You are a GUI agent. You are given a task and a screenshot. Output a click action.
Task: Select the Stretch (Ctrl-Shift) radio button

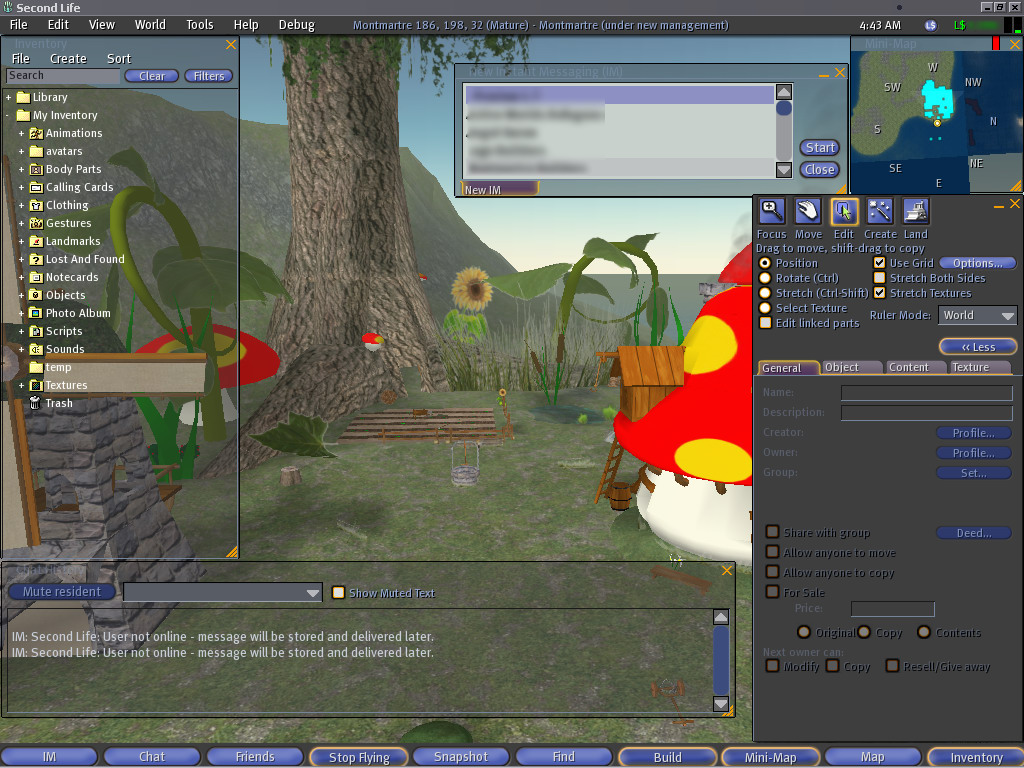[x=765, y=293]
